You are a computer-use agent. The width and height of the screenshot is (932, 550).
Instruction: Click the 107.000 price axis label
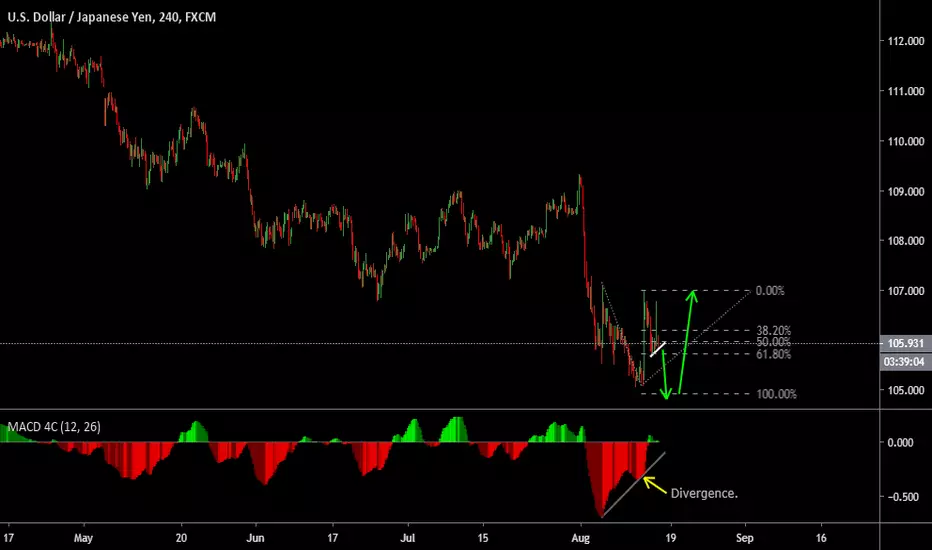click(905, 291)
